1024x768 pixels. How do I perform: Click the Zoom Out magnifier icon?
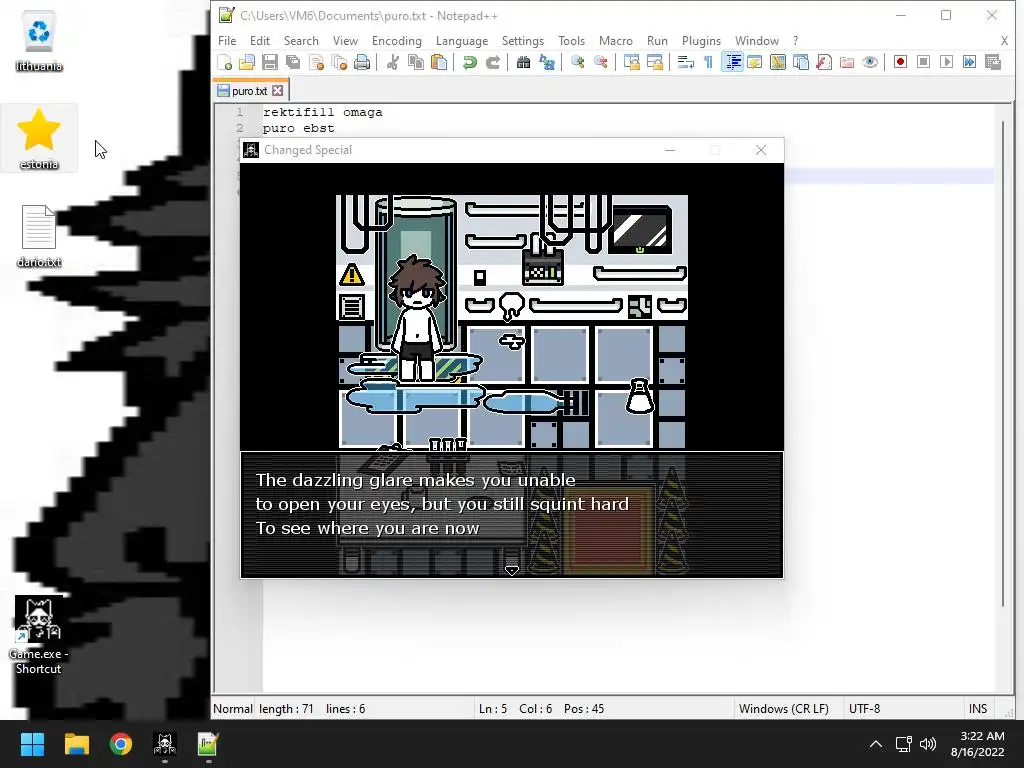[x=601, y=62]
